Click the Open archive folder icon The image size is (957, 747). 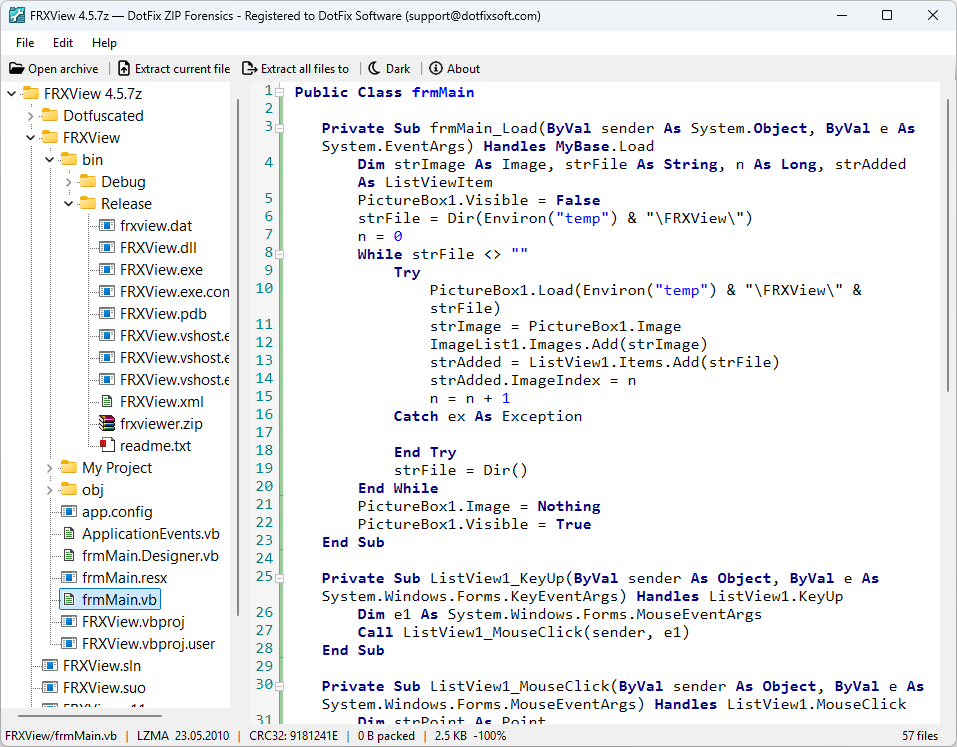click(x=16, y=68)
